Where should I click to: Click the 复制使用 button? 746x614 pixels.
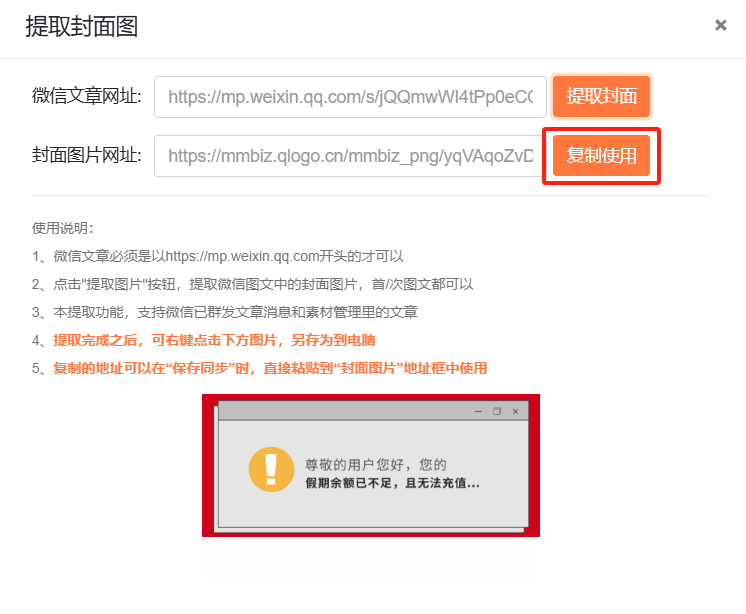click(x=601, y=156)
